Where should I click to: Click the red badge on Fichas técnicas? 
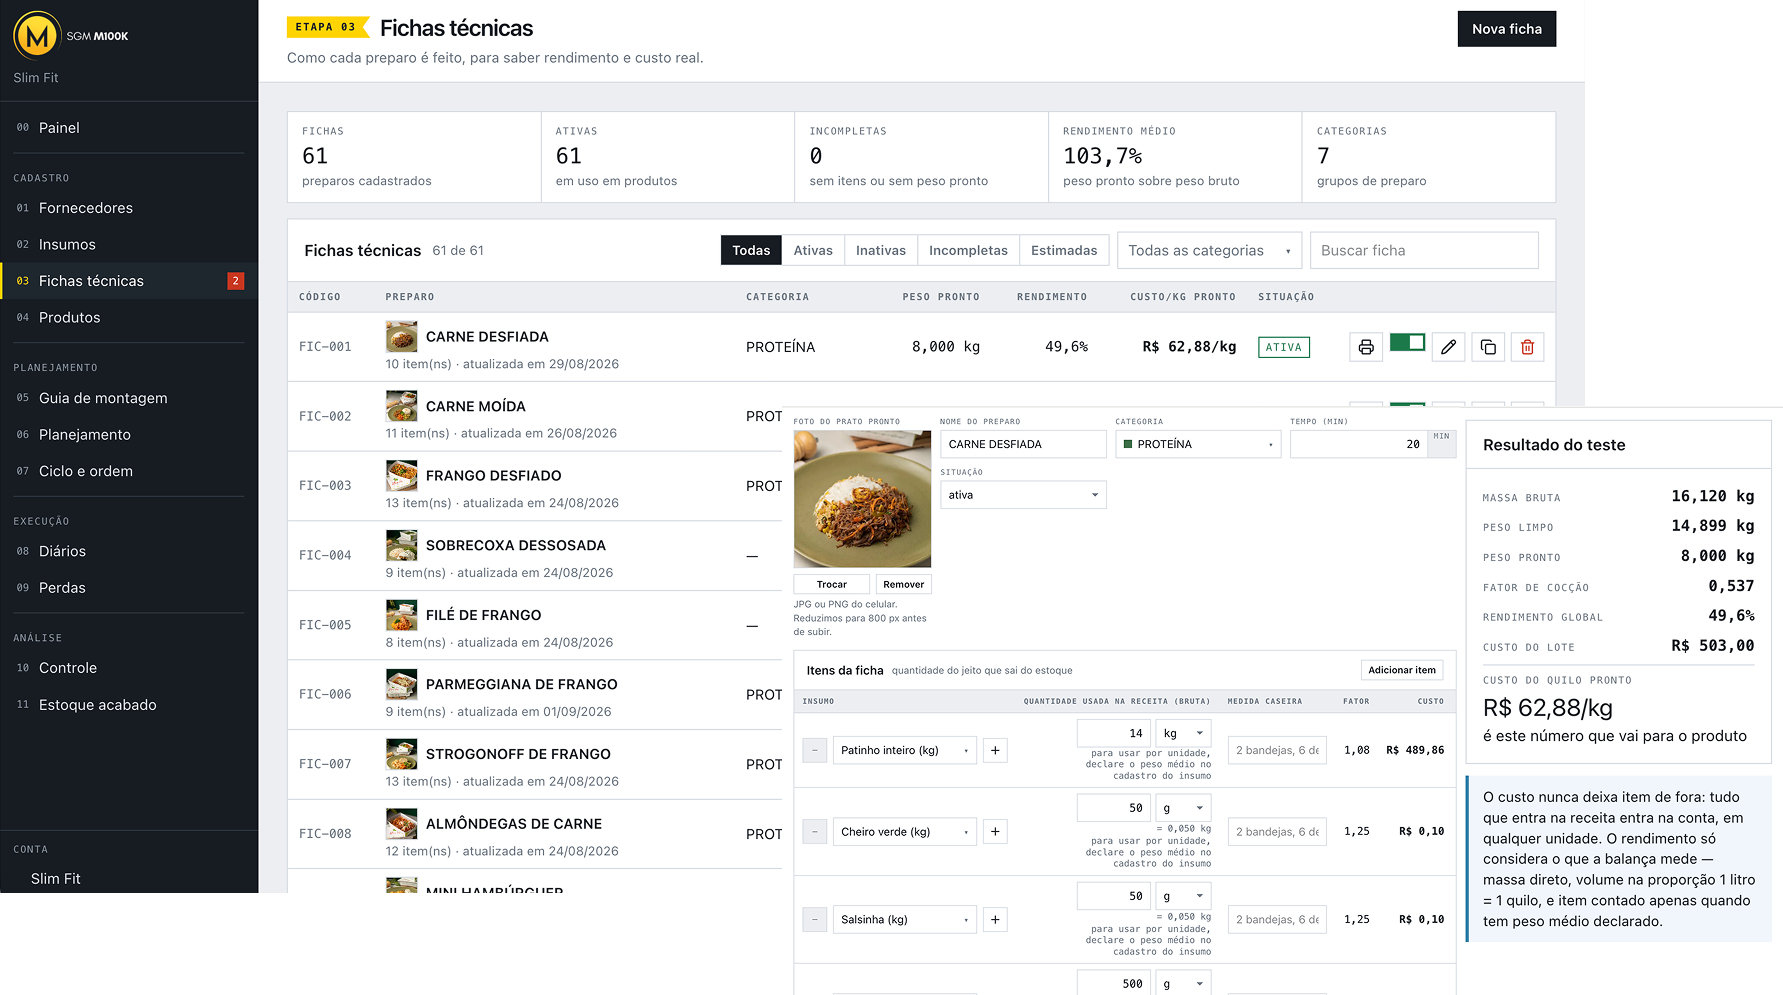[236, 281]
